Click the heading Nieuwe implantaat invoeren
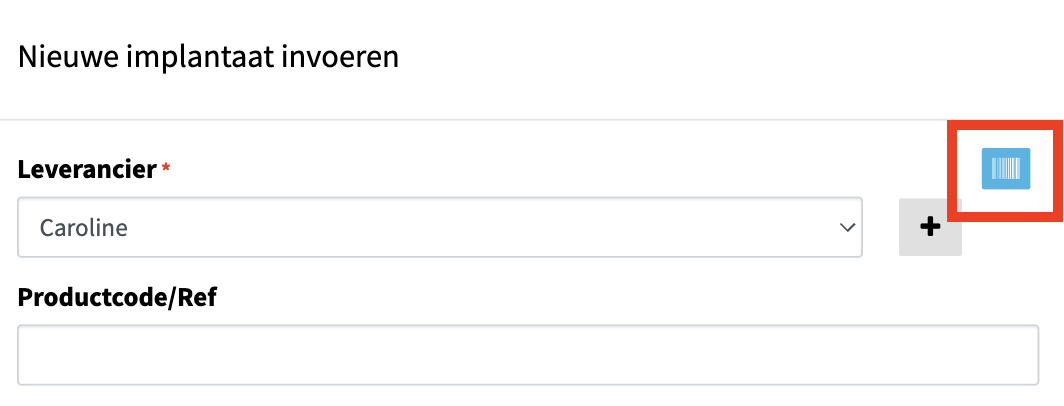The width and height of the screenshot is (1064, 406). pos(208,58)
